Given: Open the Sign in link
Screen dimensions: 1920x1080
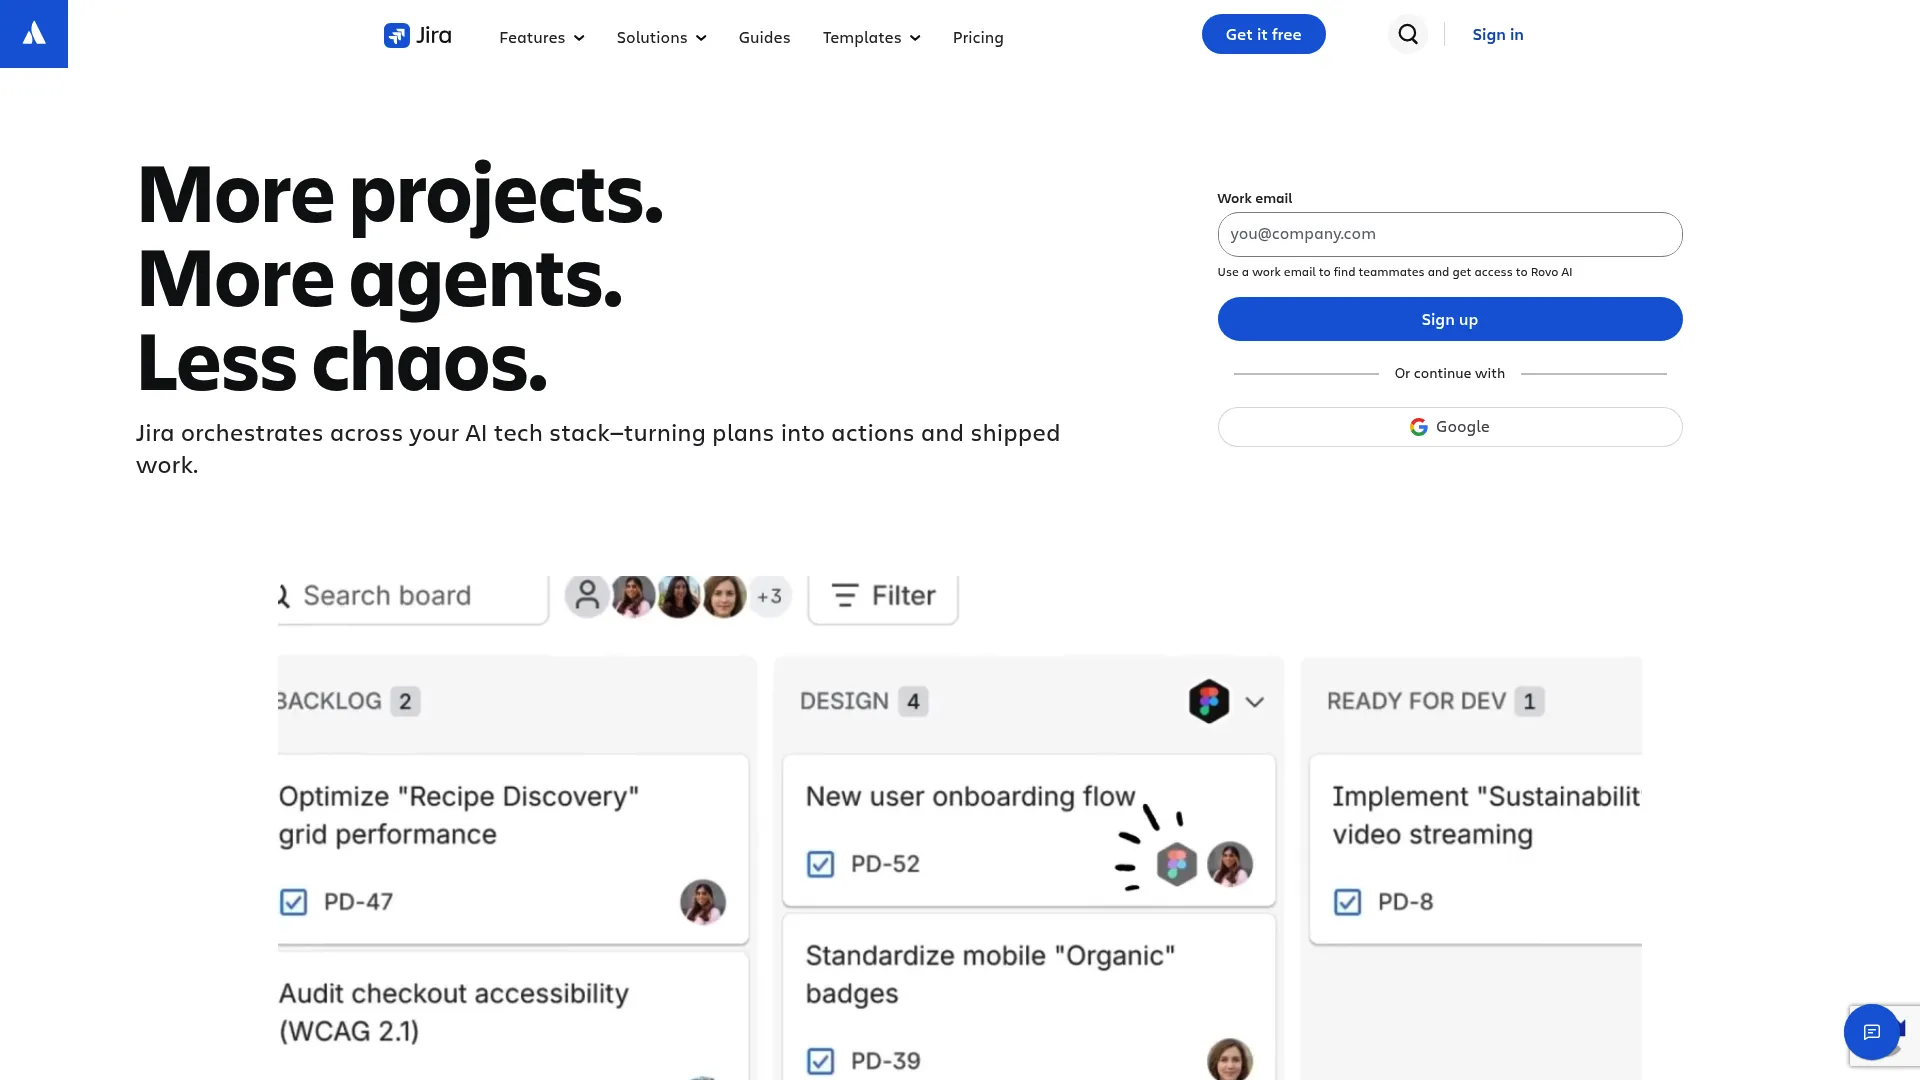Looking at the screenshot, I should tap(1497, 34).
